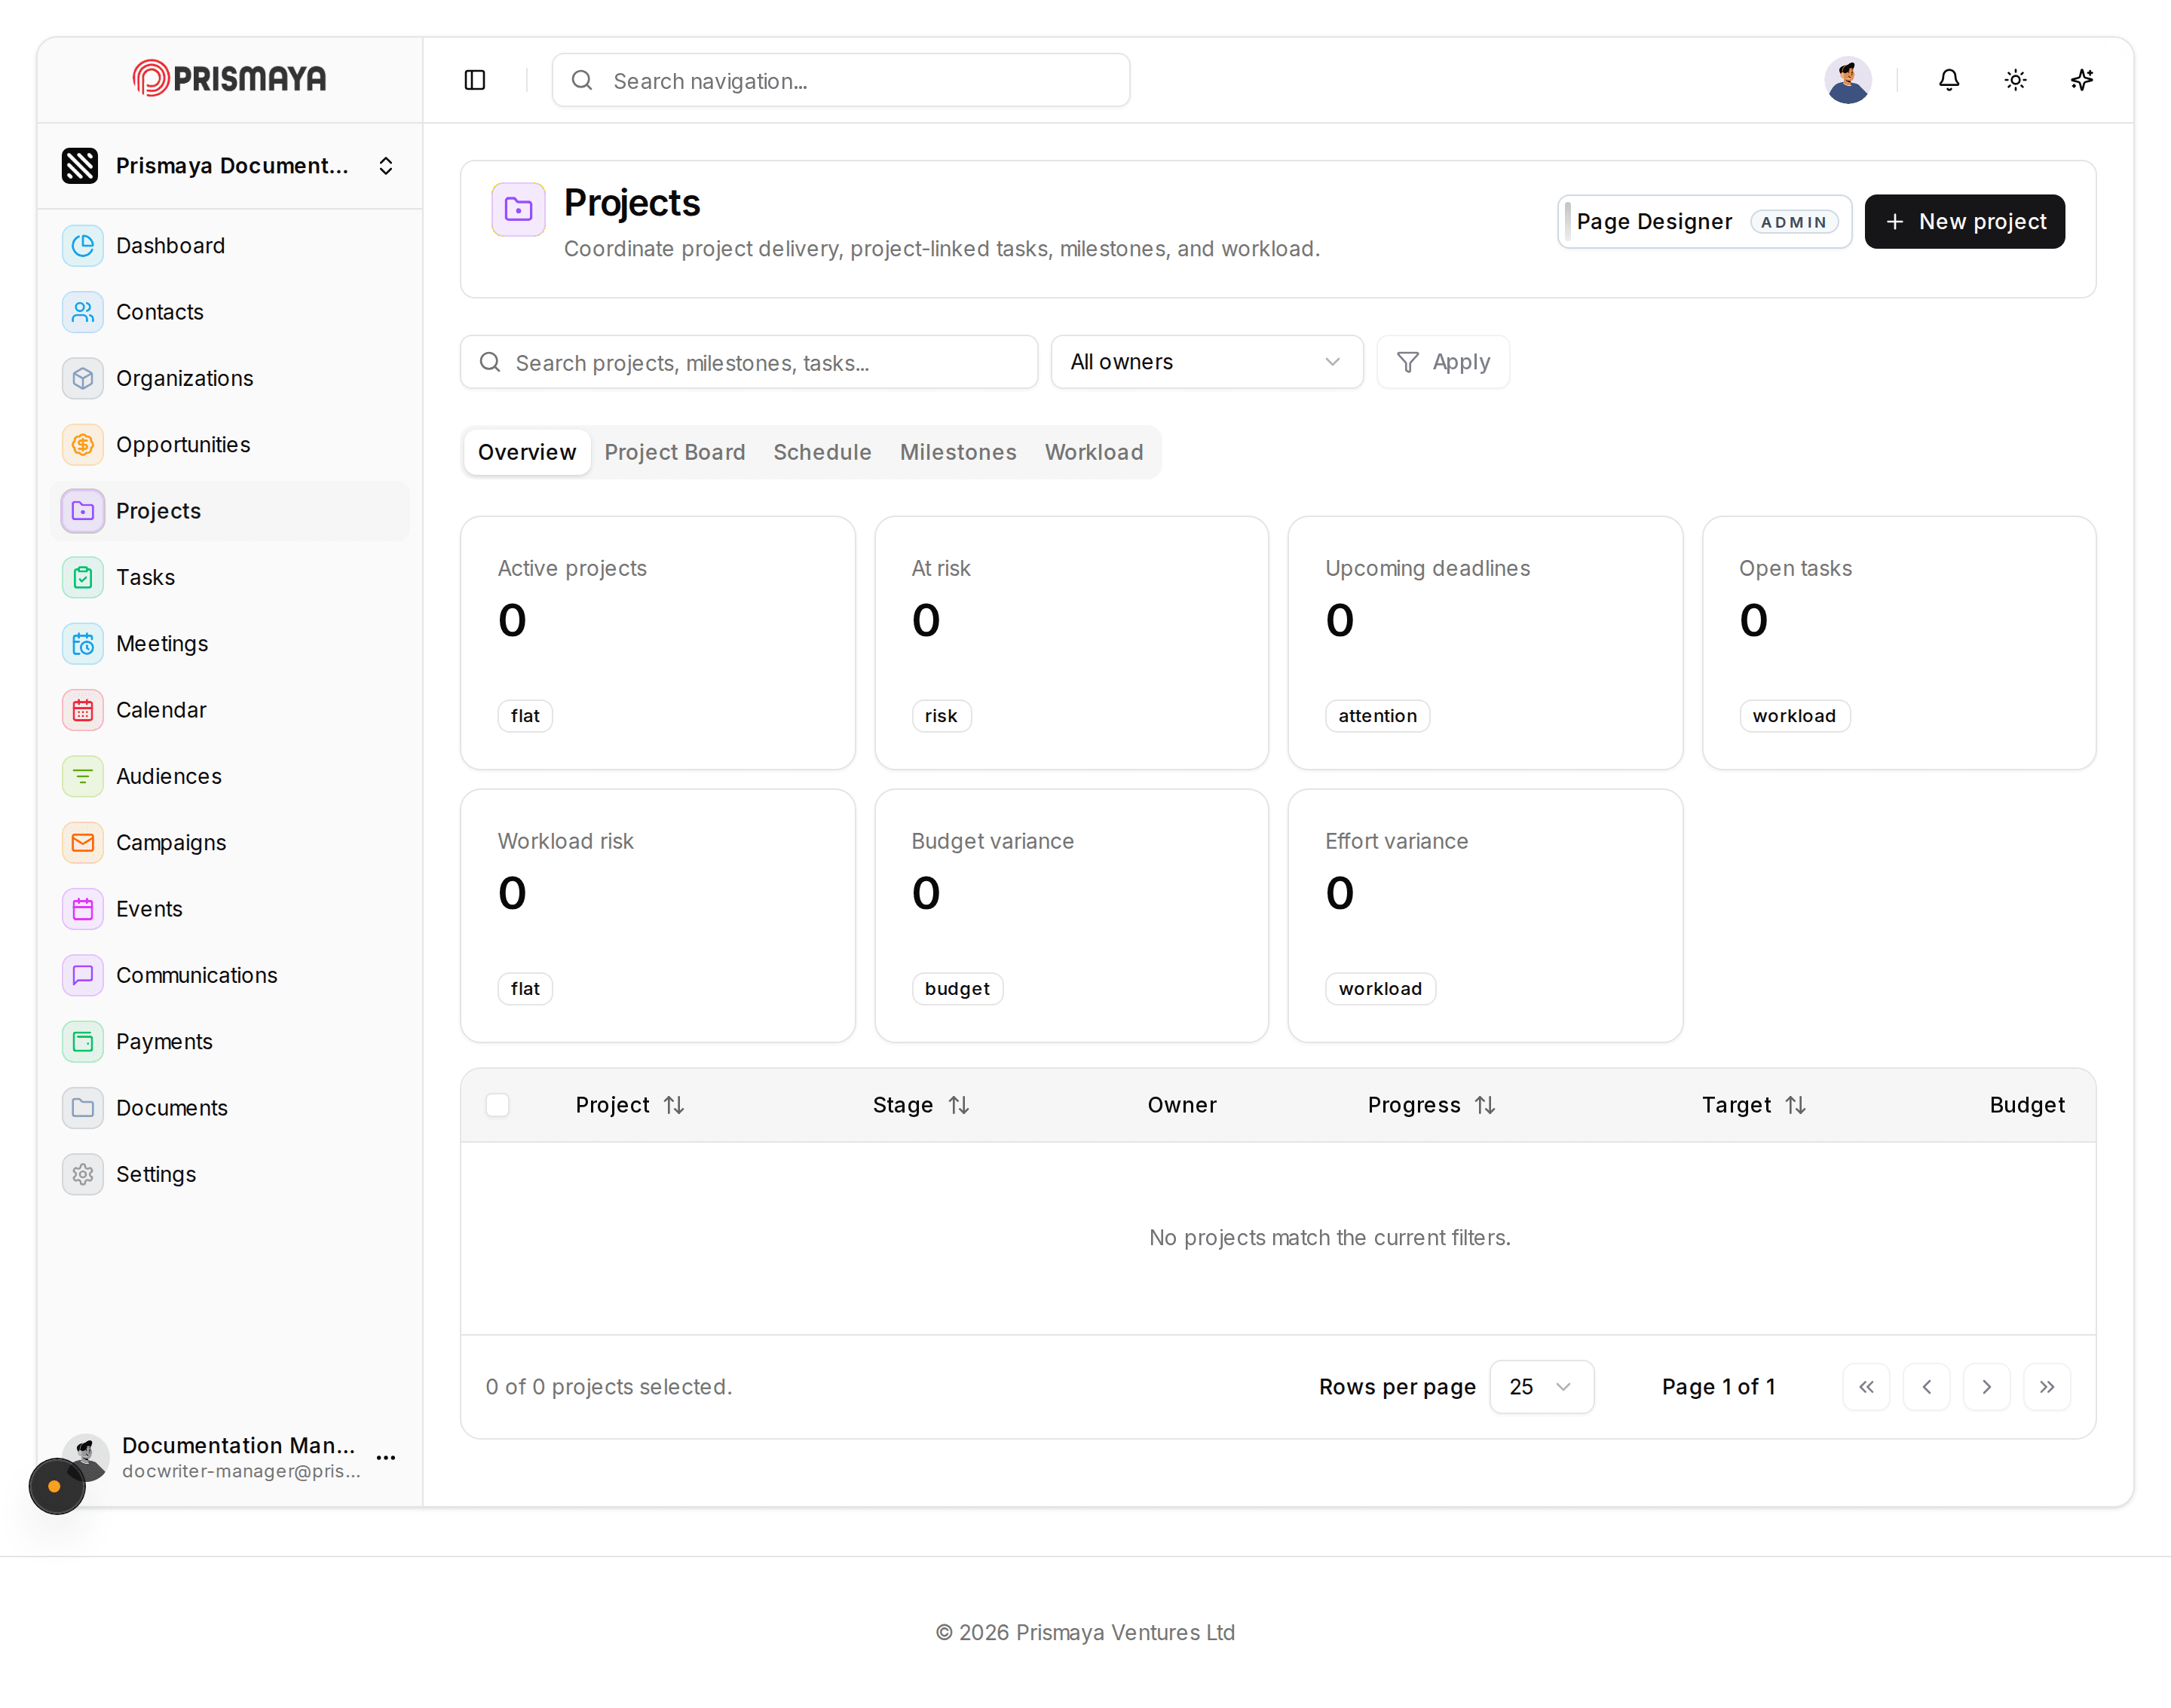Click the 'attention' badge

(1377, 716)
